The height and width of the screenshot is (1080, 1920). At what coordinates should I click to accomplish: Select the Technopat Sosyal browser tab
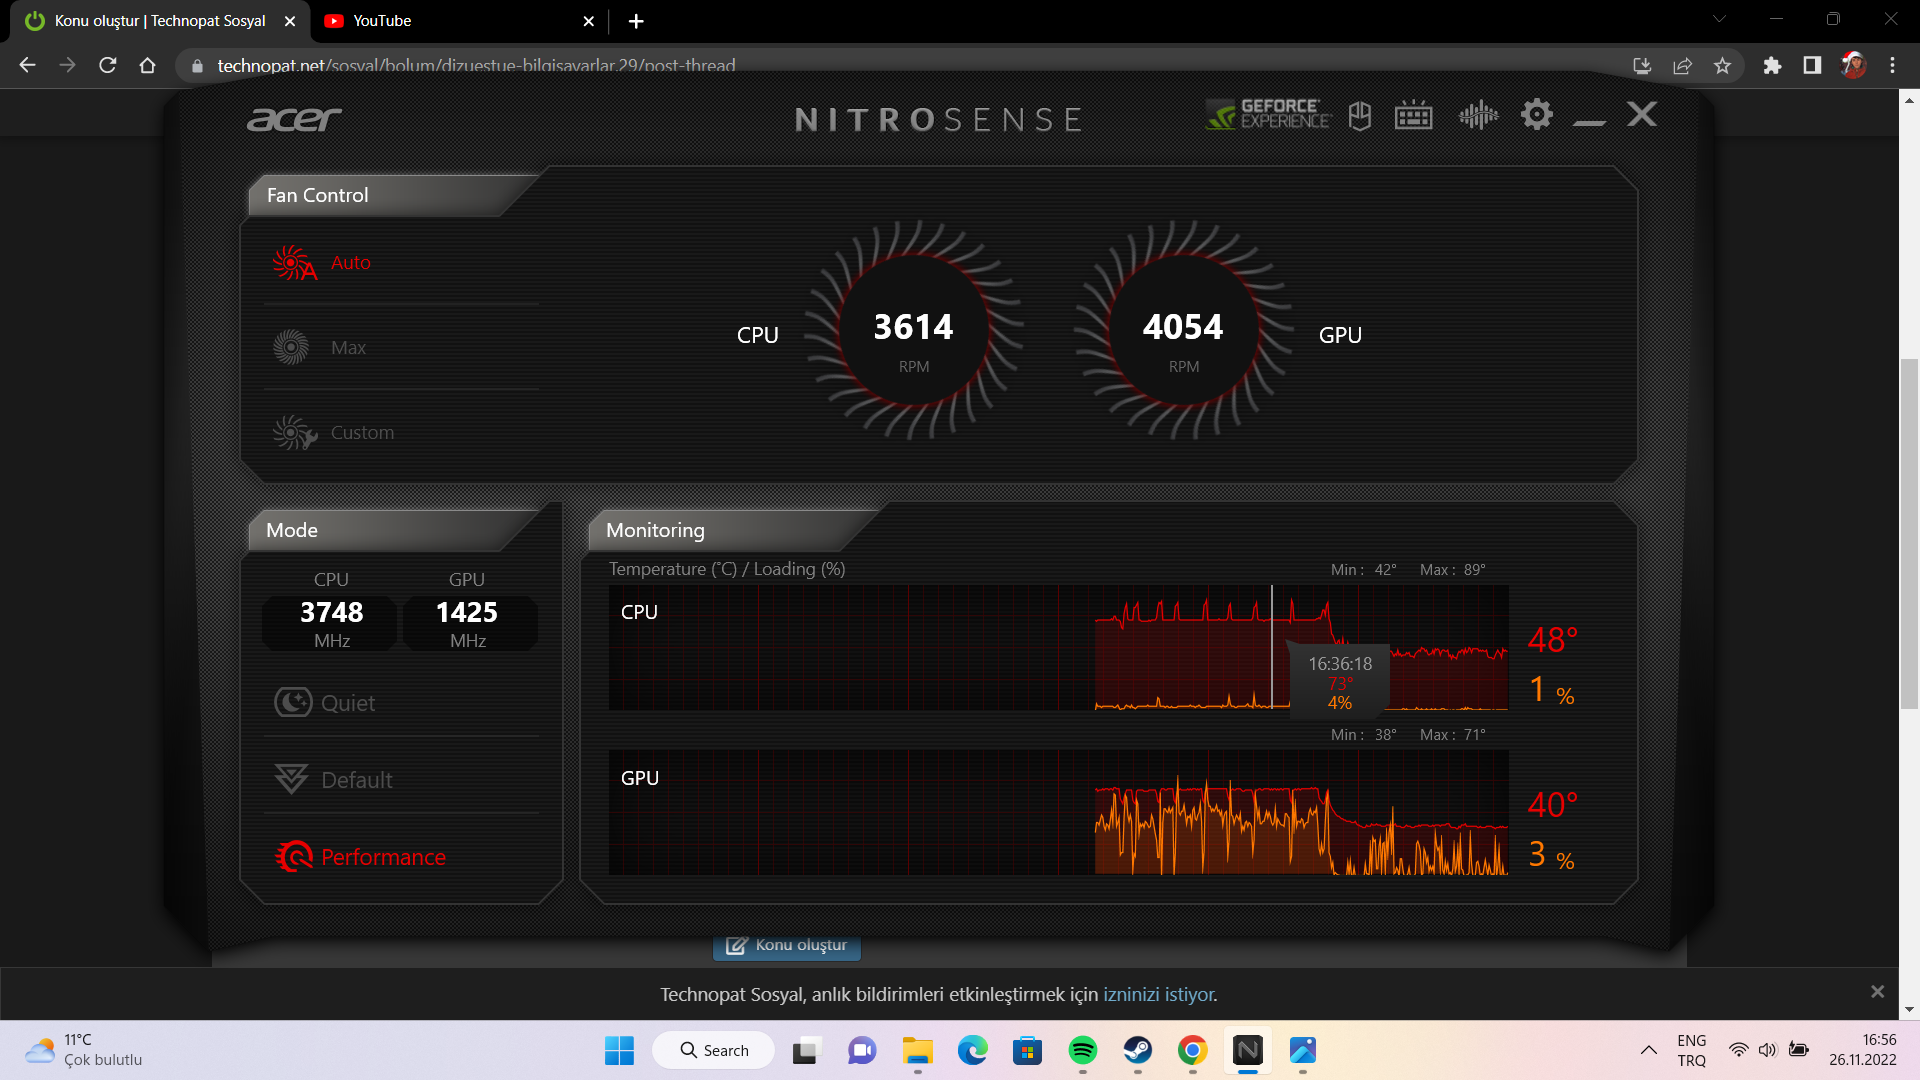(159, 21)
